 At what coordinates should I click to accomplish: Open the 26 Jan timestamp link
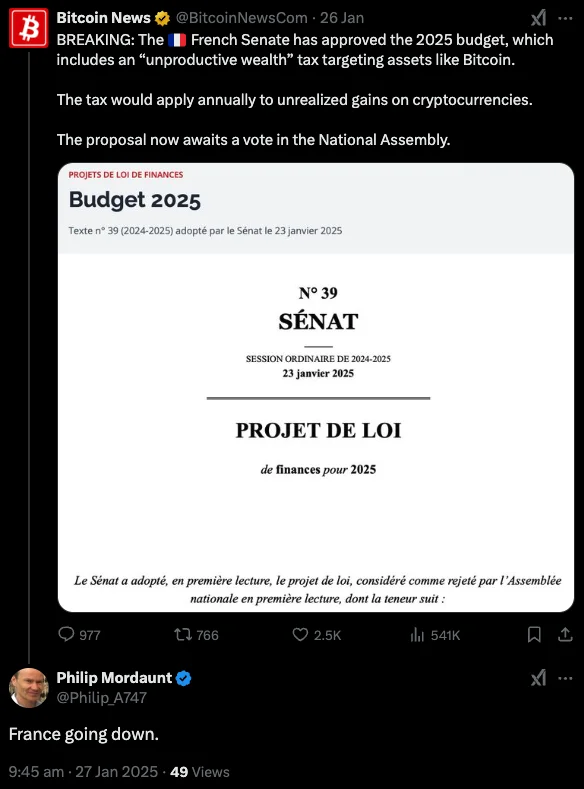[x=342, y=18]
